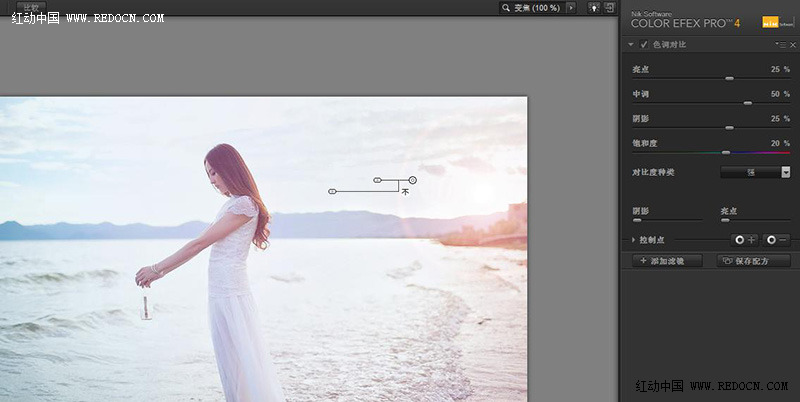Open the 对比度种类 dropdown arrow
This screenshot has width=800, height=402.
[x=786, y=172]
